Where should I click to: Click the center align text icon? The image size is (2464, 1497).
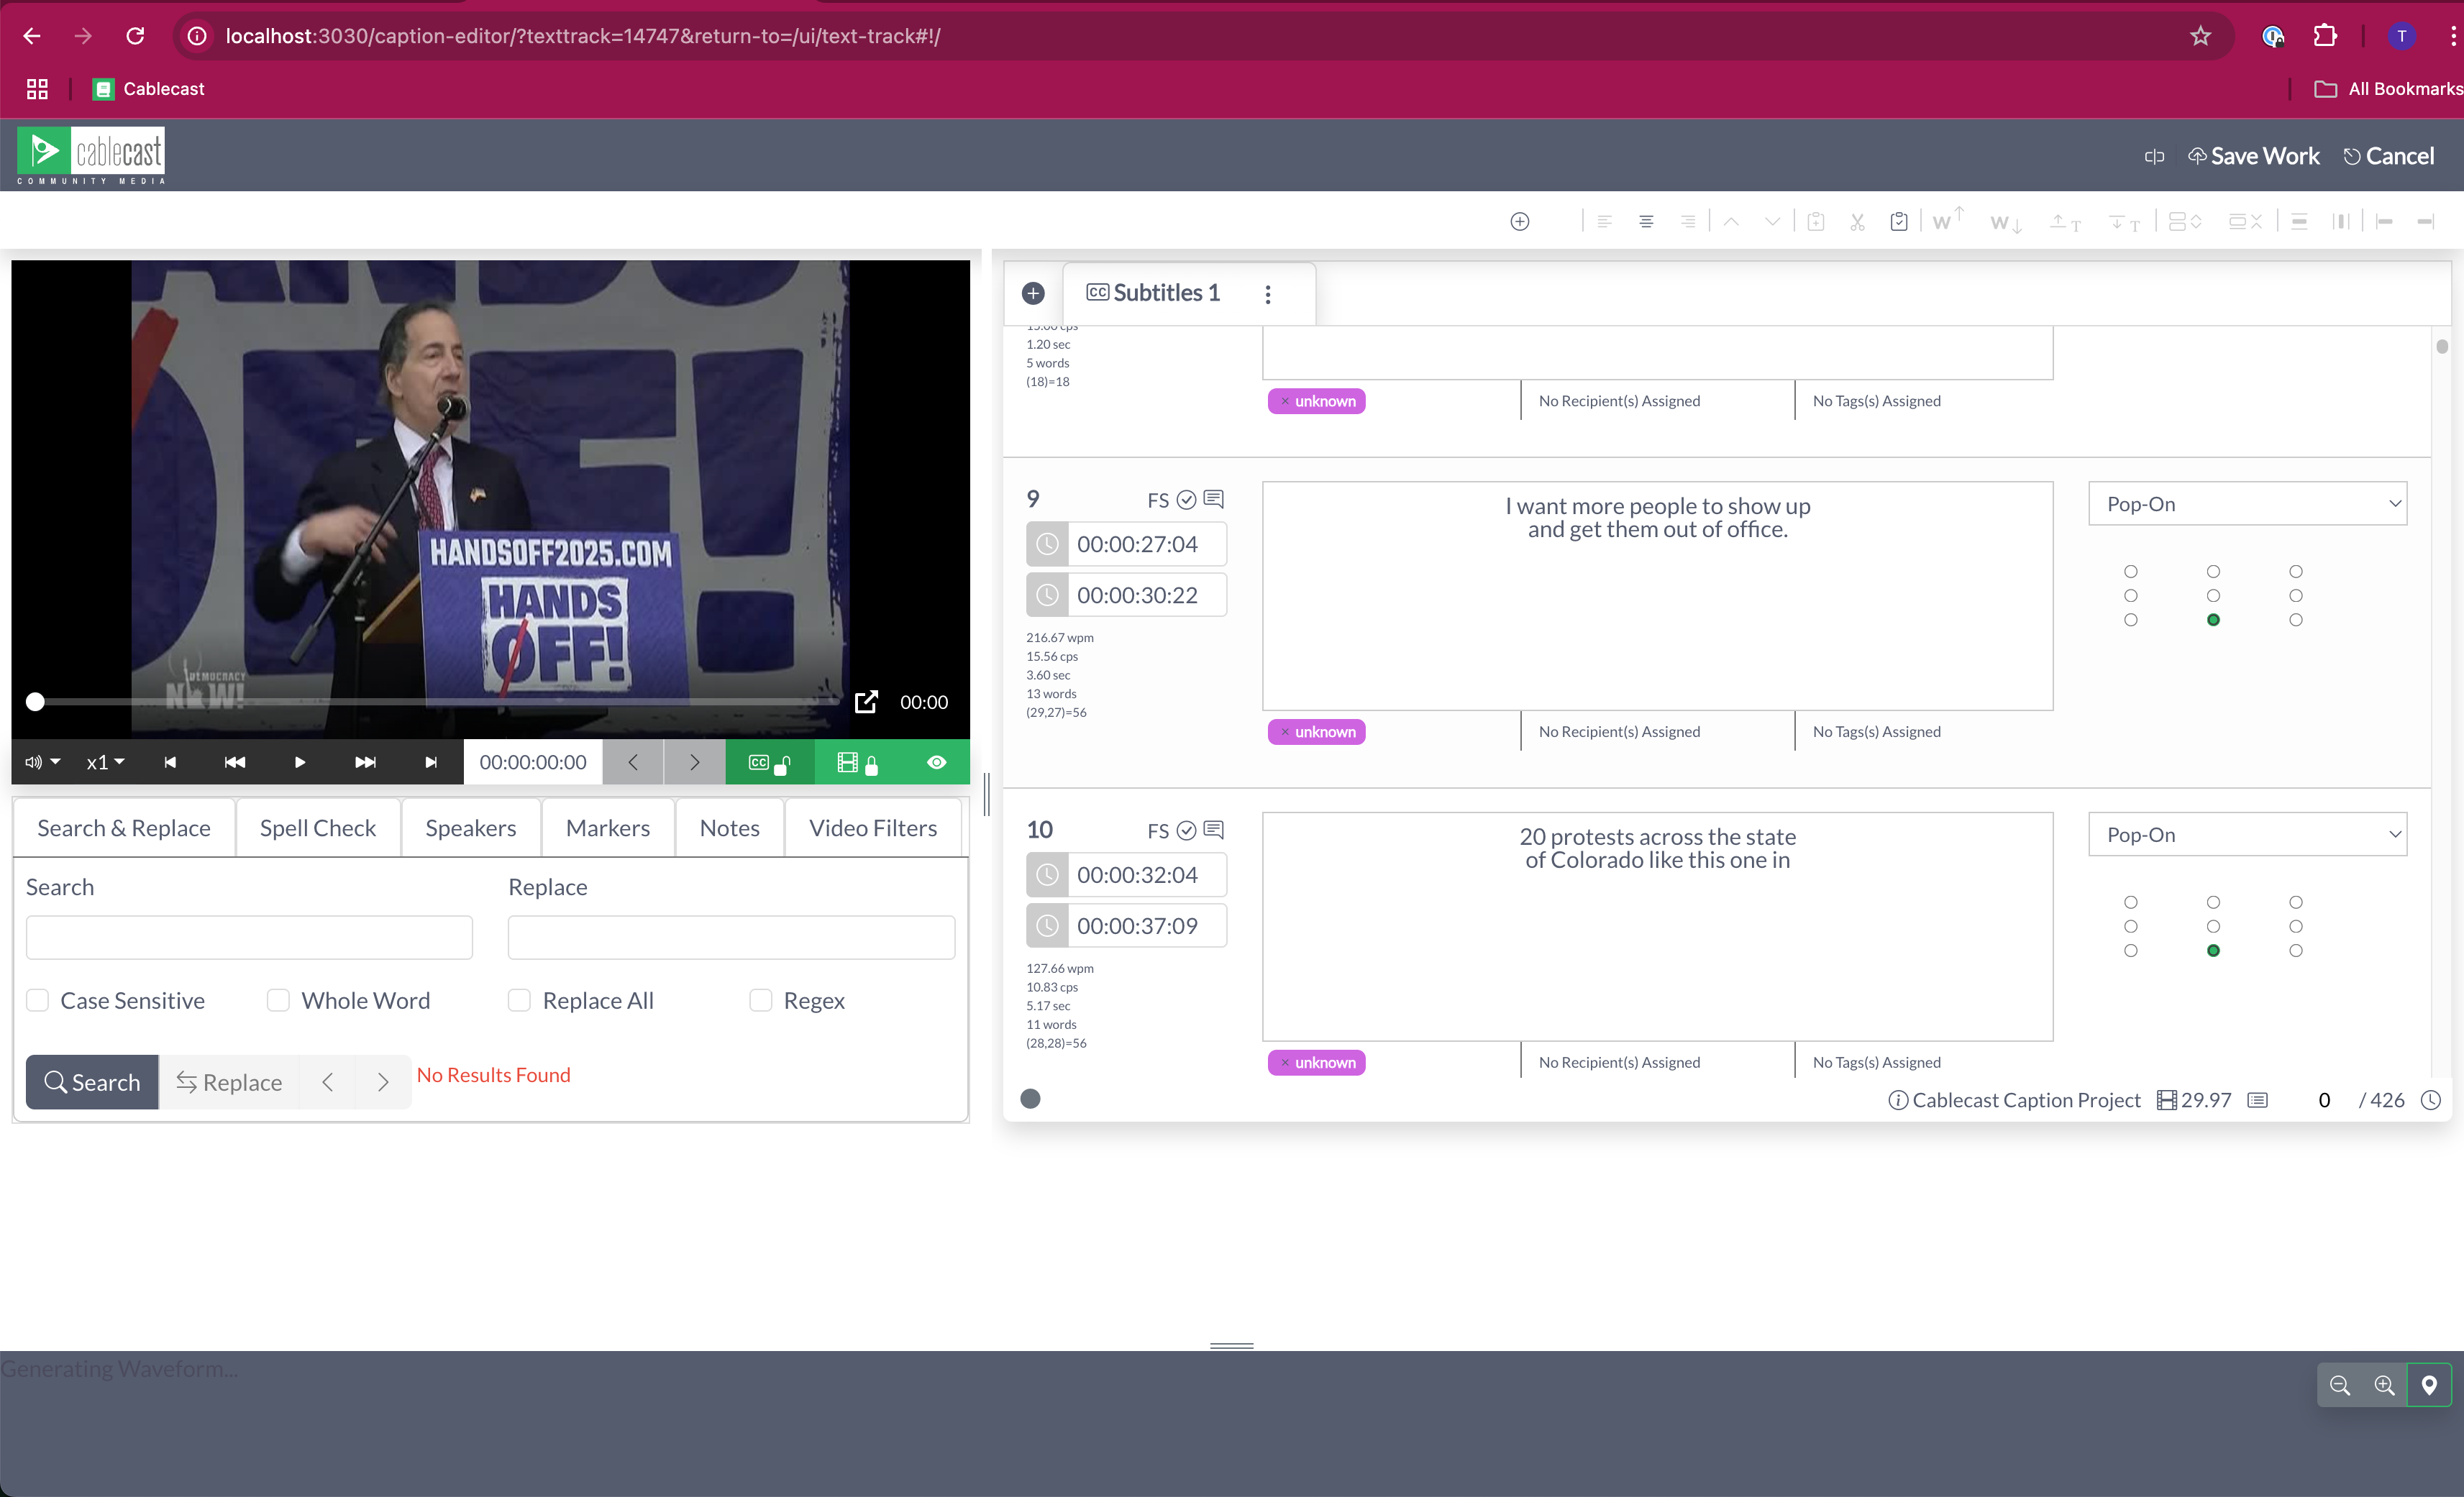[1646, 222]
